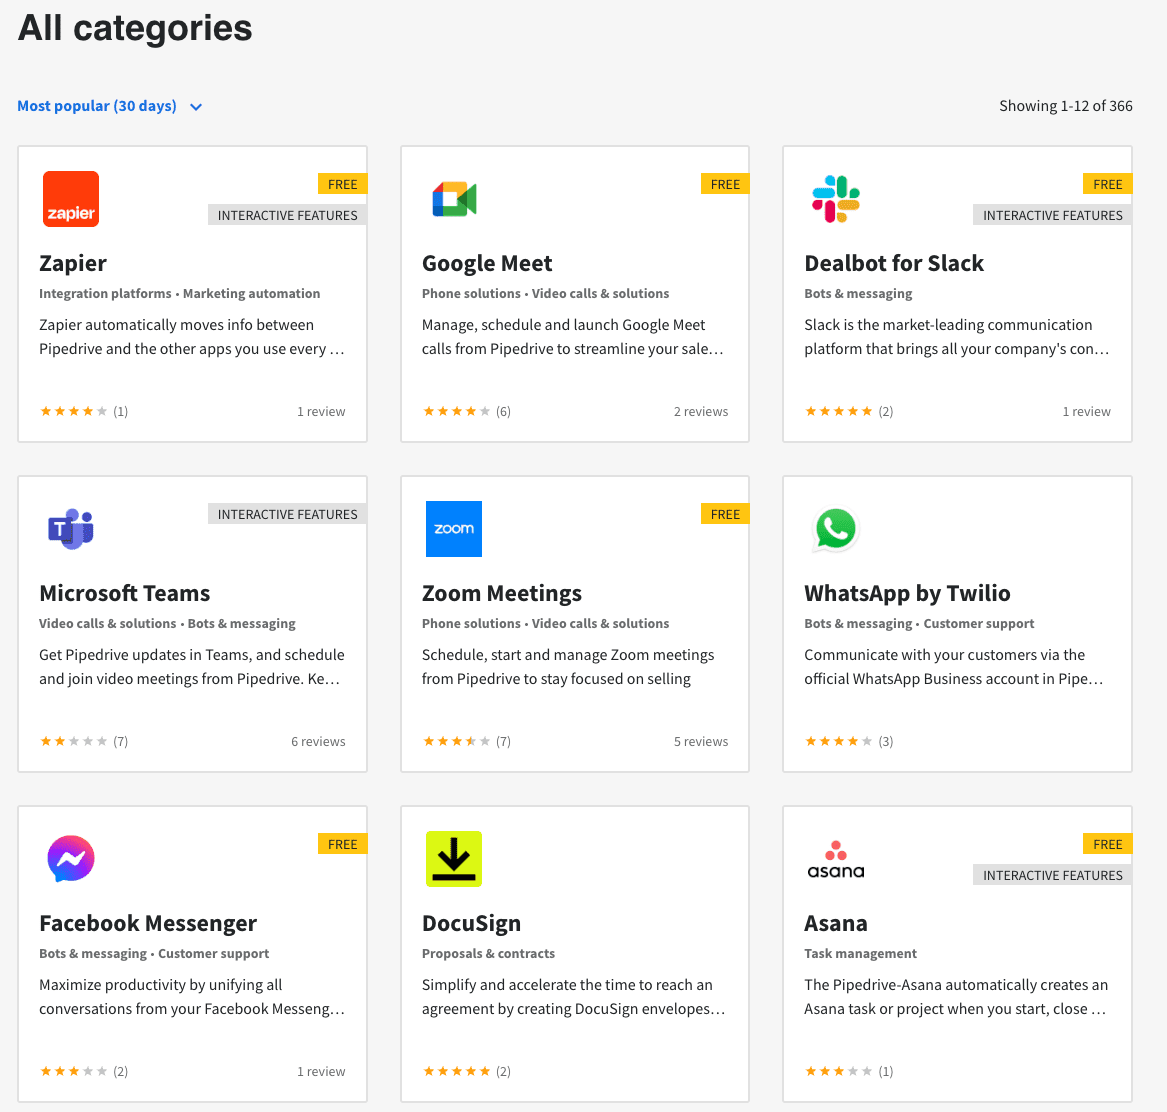This screenshot has width=1167, height=1112.
Task: Click the Google Meet camera icon
Action: [x=454, y=199]
